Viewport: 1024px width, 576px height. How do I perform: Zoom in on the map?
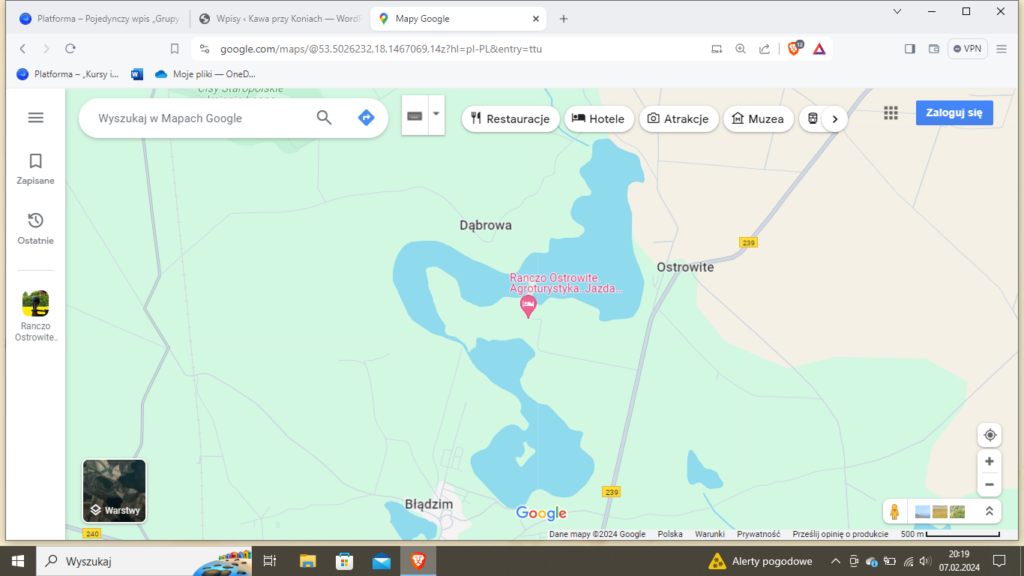point(989,462)
